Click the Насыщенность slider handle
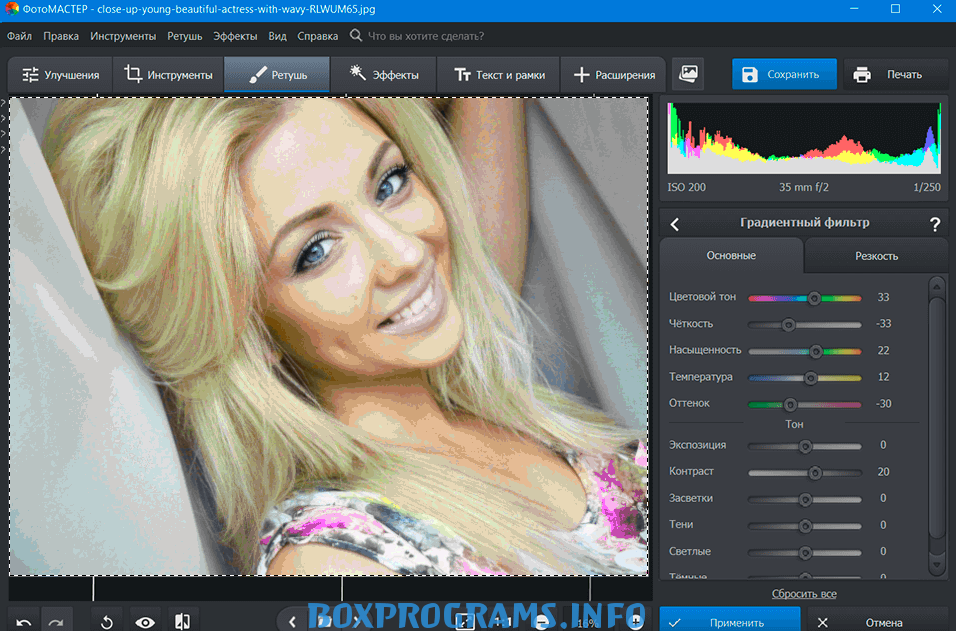This screenshot has width=956, height=631. pyautogui.click(x=816, y=351)
